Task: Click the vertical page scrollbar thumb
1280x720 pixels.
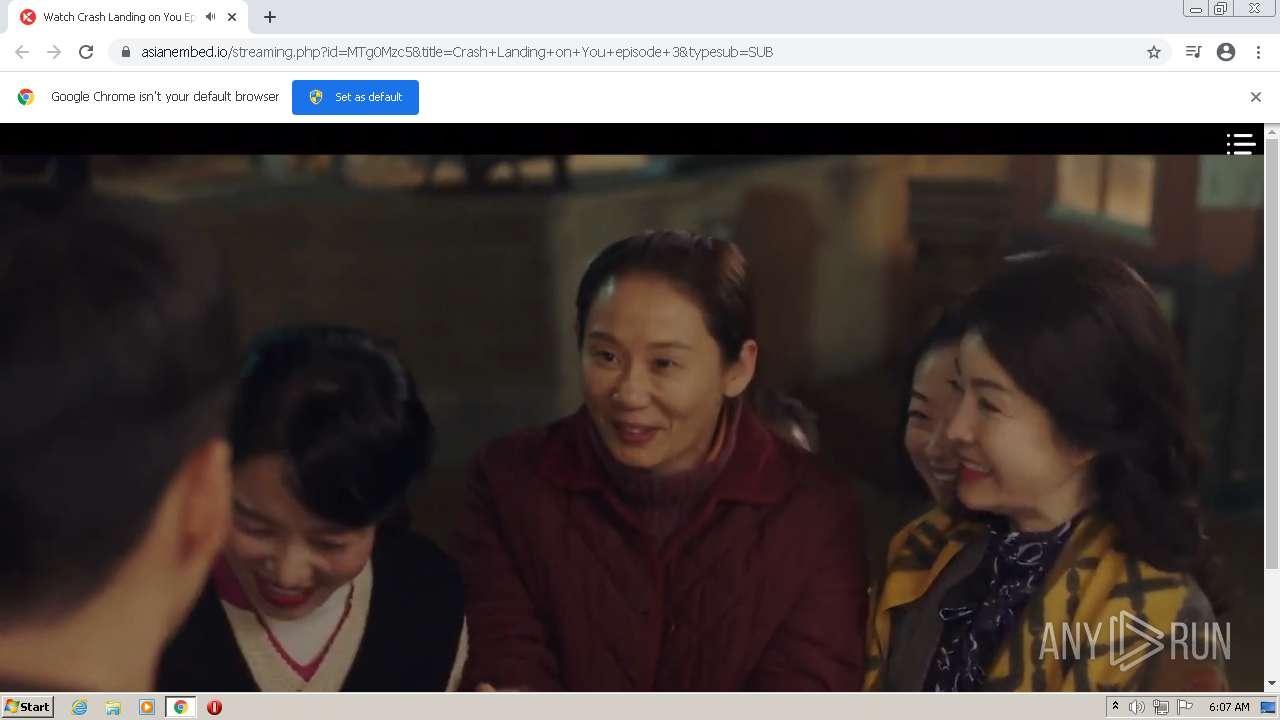Action: point(1272,354)
